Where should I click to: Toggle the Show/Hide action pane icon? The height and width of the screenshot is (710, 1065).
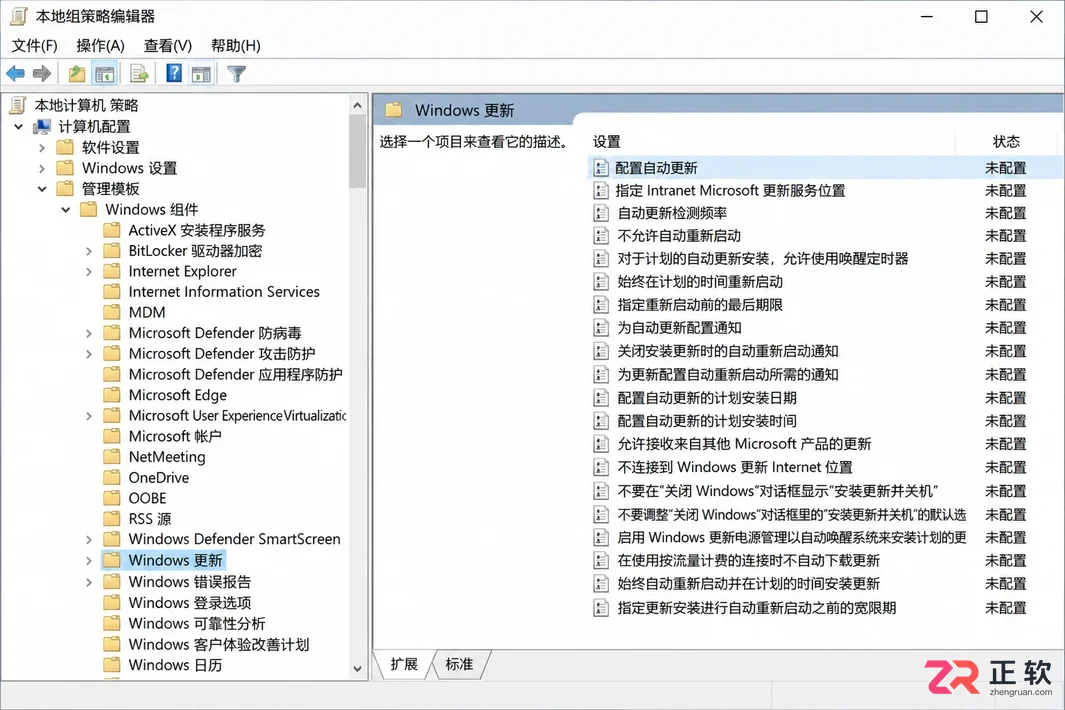point(201,73)
